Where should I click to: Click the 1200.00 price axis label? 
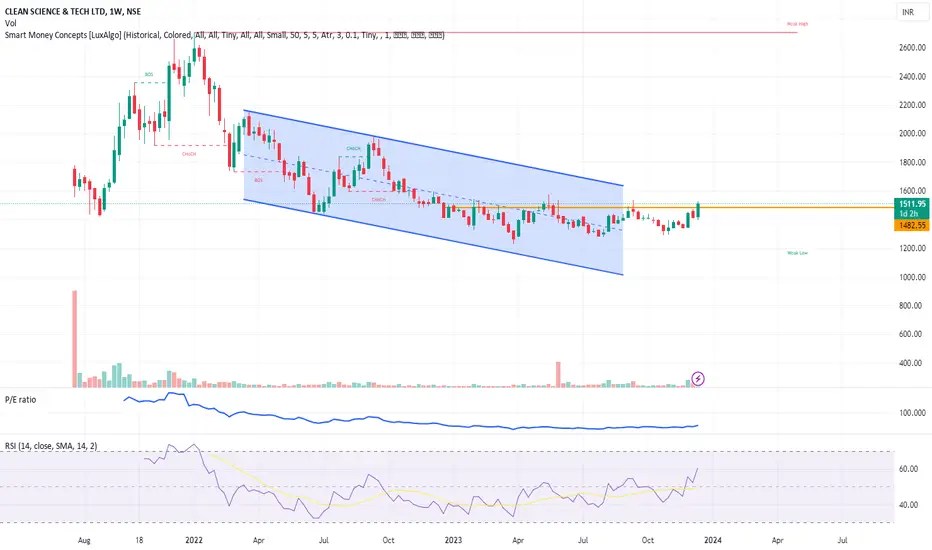(912, 248)
